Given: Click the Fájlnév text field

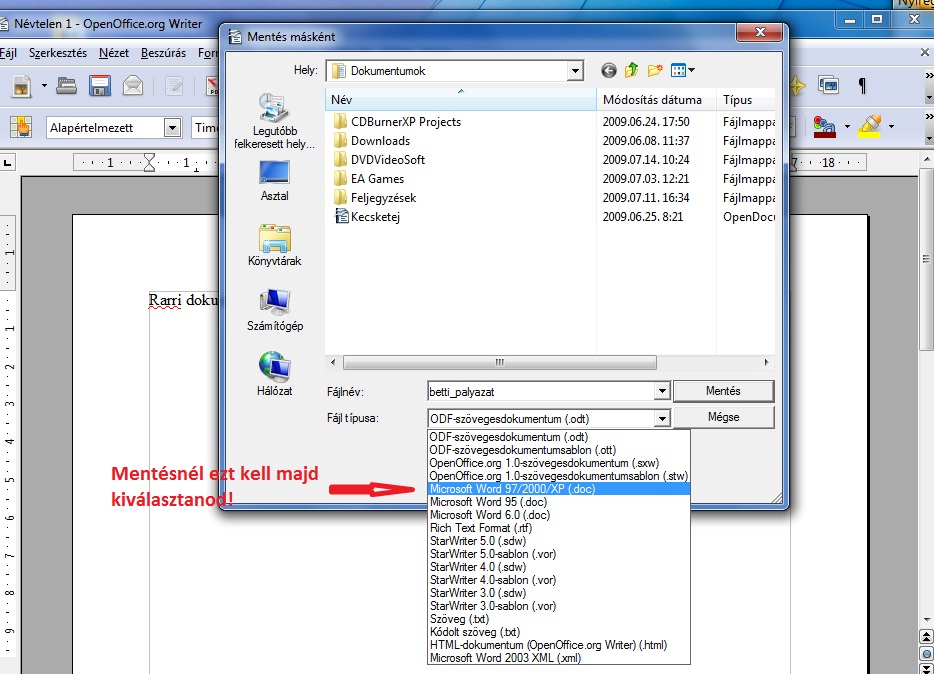Looking at the screenshot, I should [541, 392].
